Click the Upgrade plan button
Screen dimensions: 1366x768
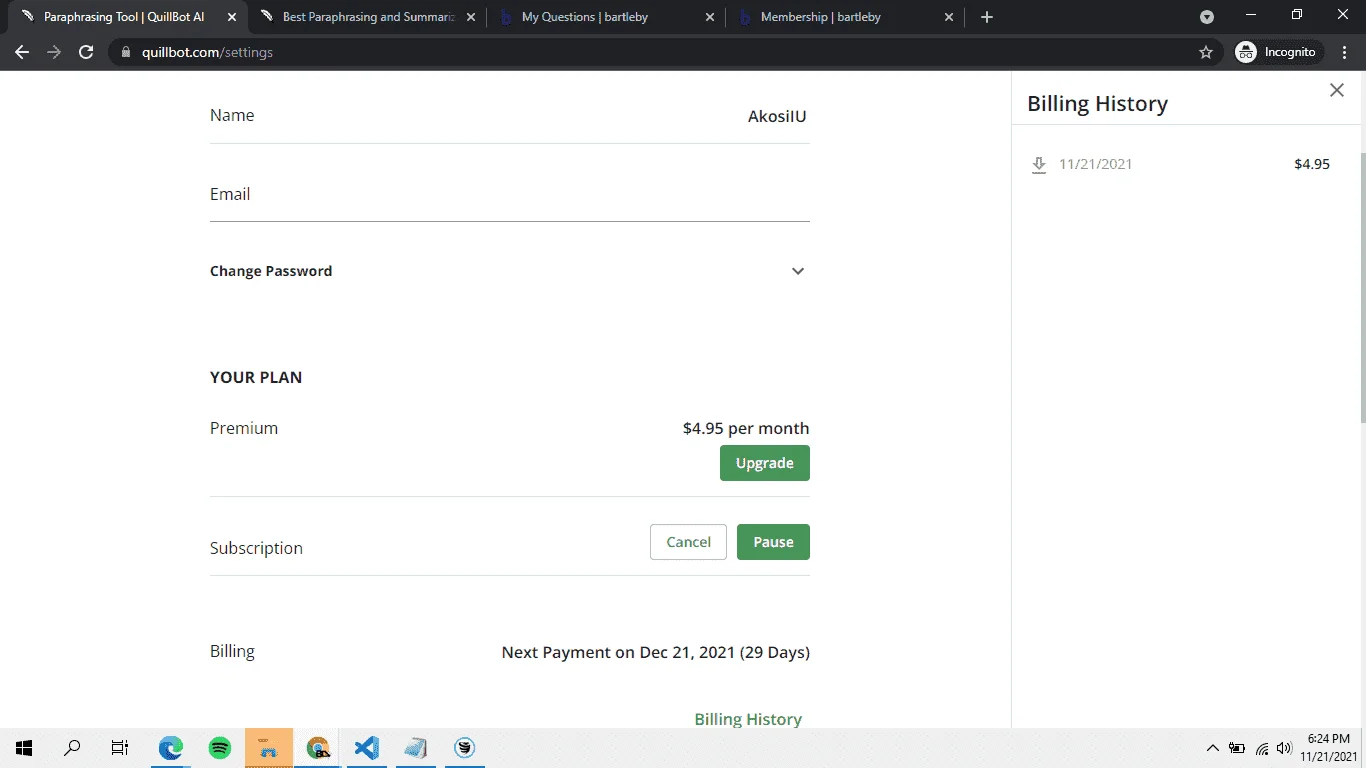click(764, 463)
